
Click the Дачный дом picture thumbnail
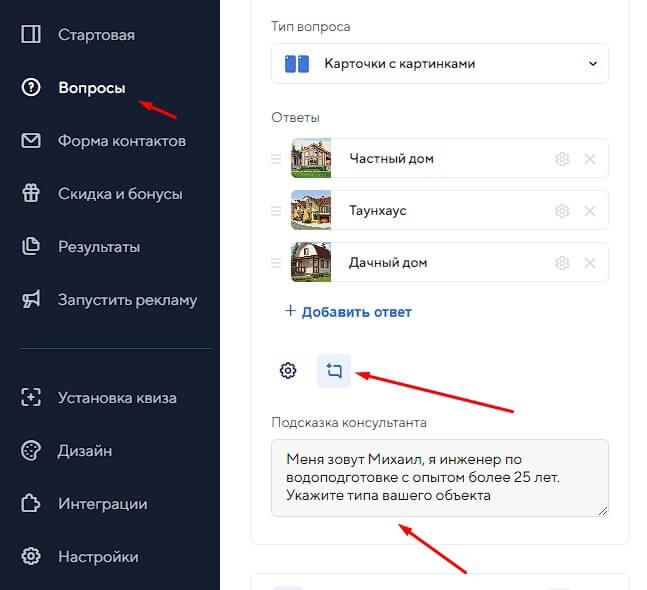[311, 263]
